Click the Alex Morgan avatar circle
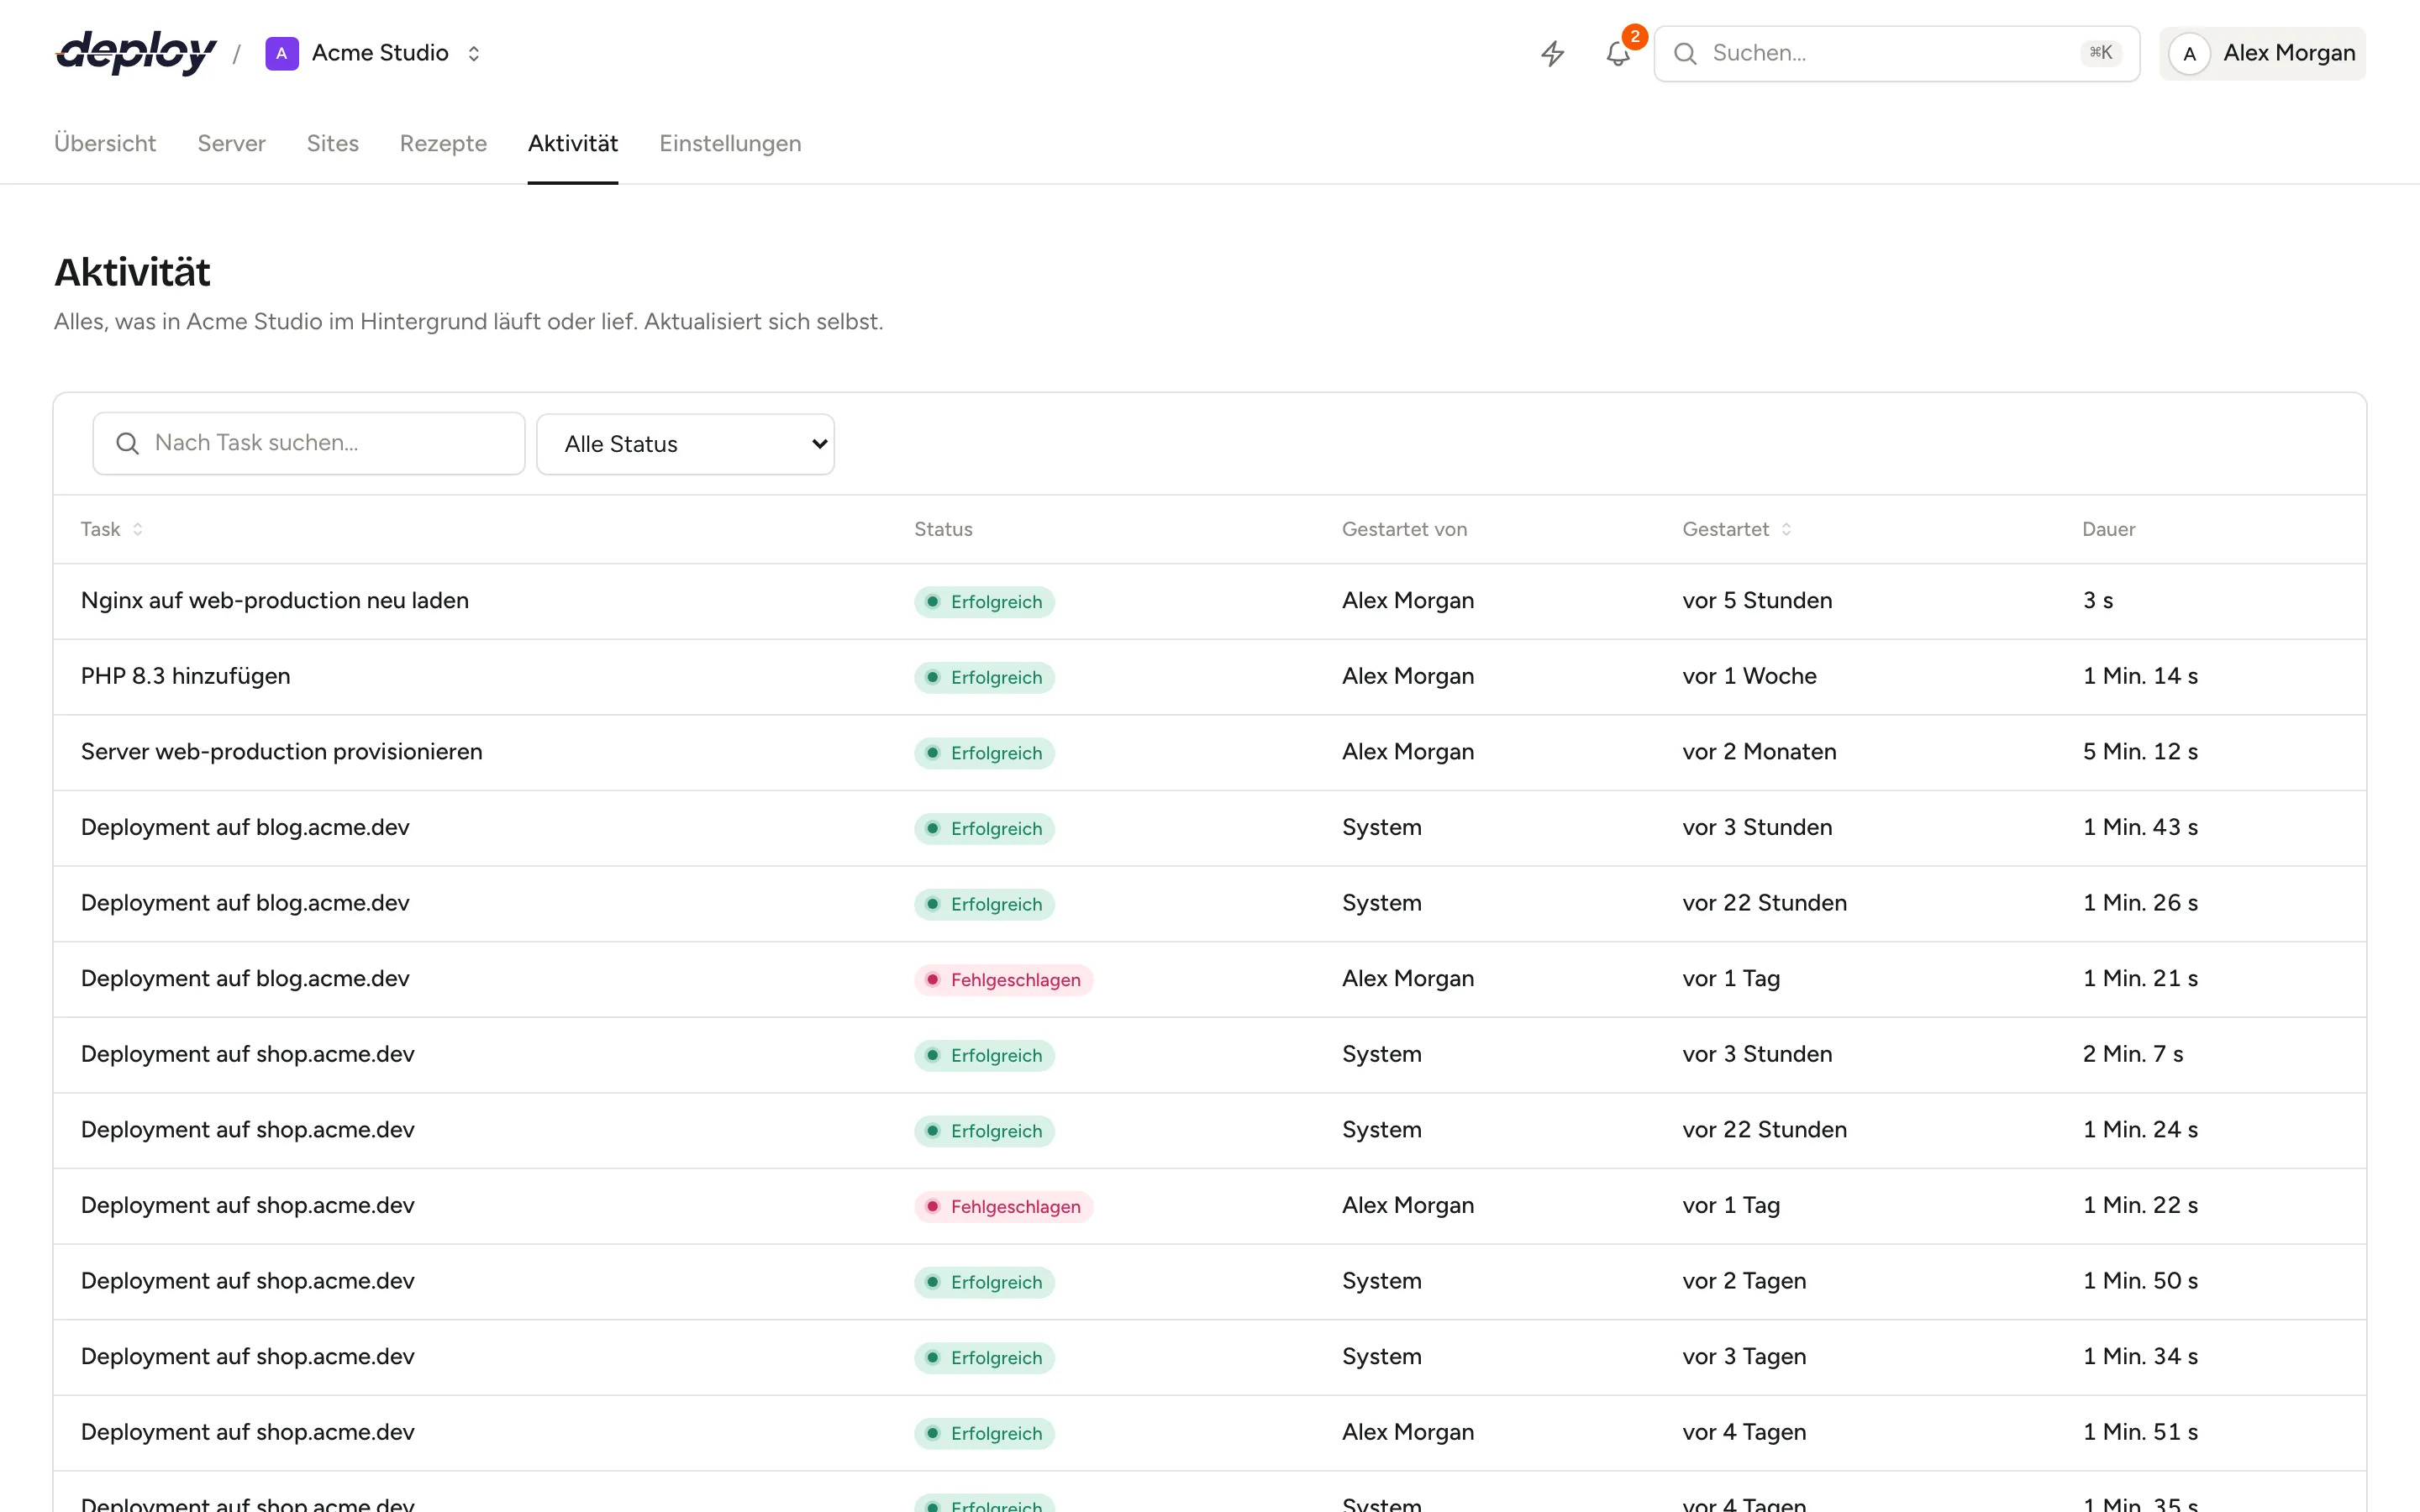The height and width of the screenshot is (1512, 2420). pyautogui.click(x=2189, y=54)
